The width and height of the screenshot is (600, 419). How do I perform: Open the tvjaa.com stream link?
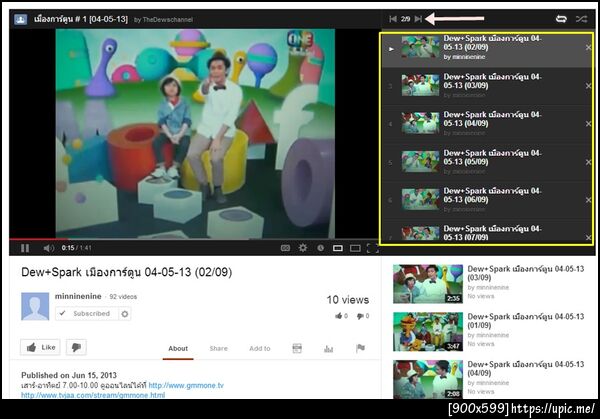pos(93,395)
